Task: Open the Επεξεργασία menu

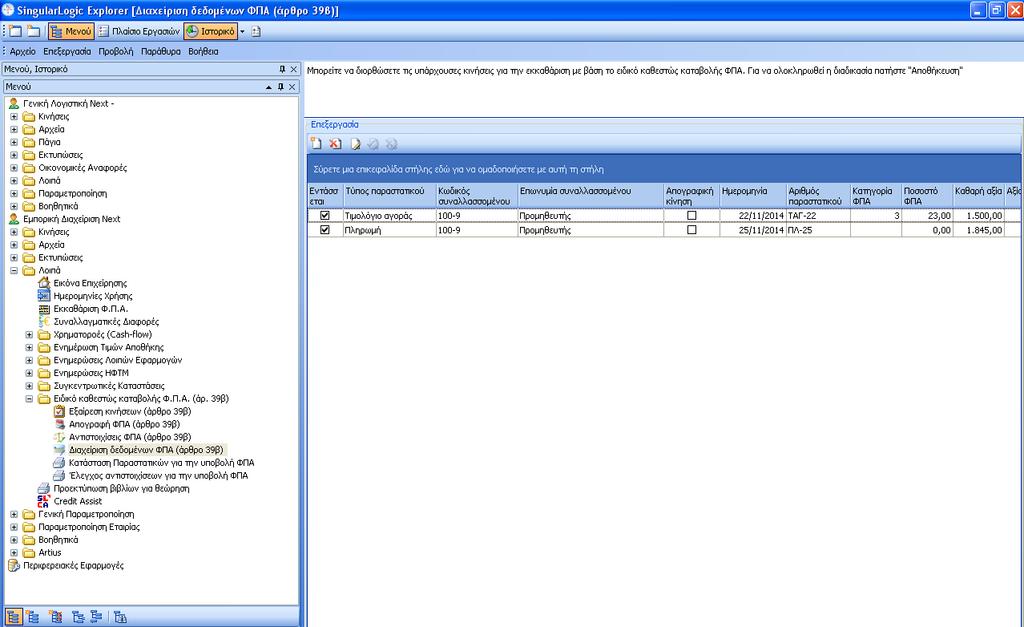Action: point(67,51)
